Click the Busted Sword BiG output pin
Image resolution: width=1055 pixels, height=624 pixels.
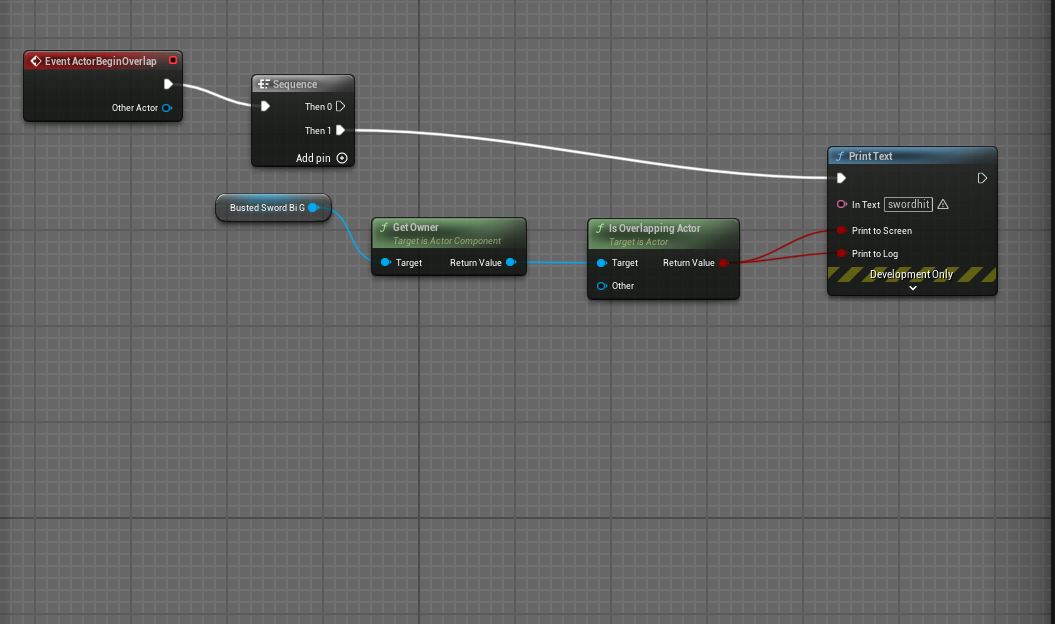point(313,208)
